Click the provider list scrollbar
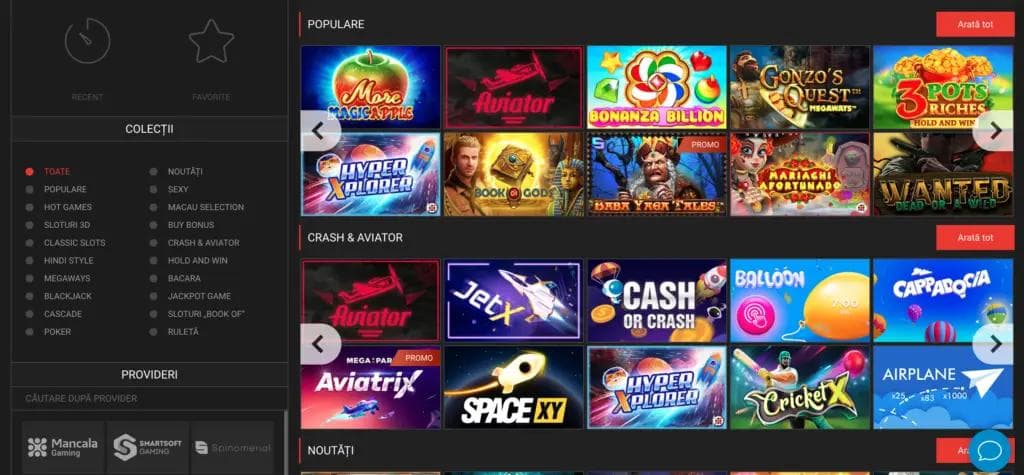This screenshot has height=475, width=1024. coord(285,442)
